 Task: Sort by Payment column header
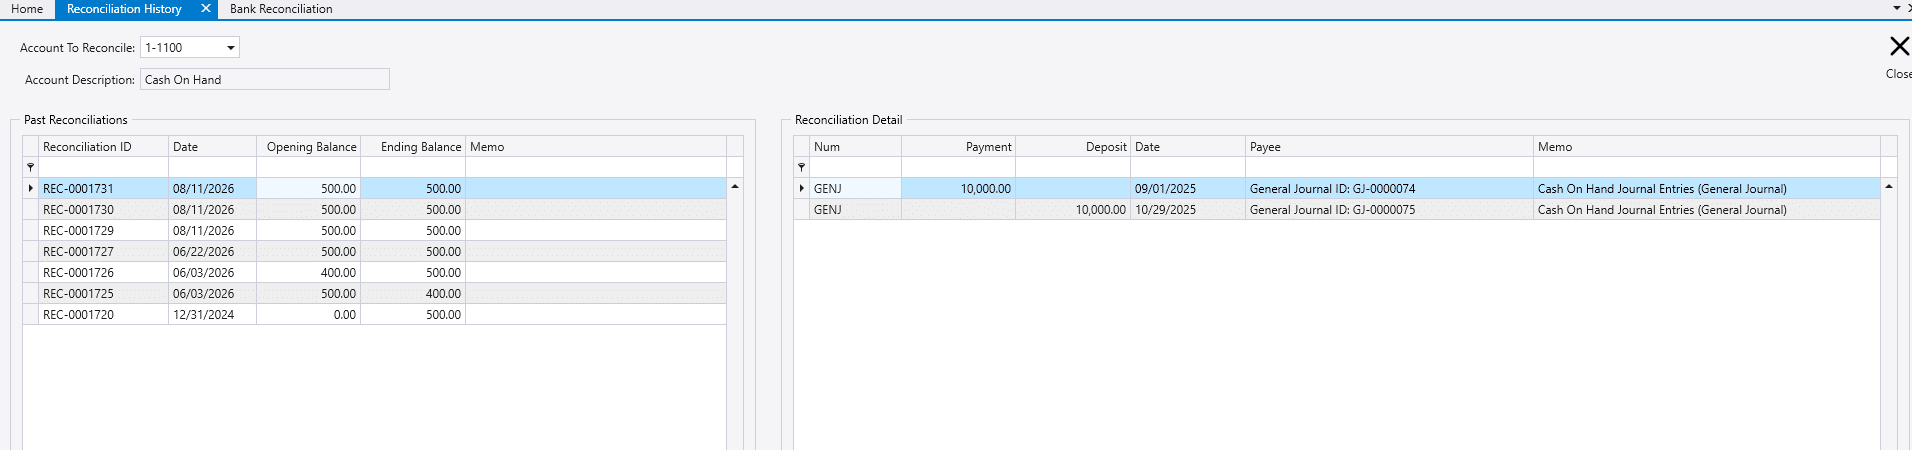point(958,147)
